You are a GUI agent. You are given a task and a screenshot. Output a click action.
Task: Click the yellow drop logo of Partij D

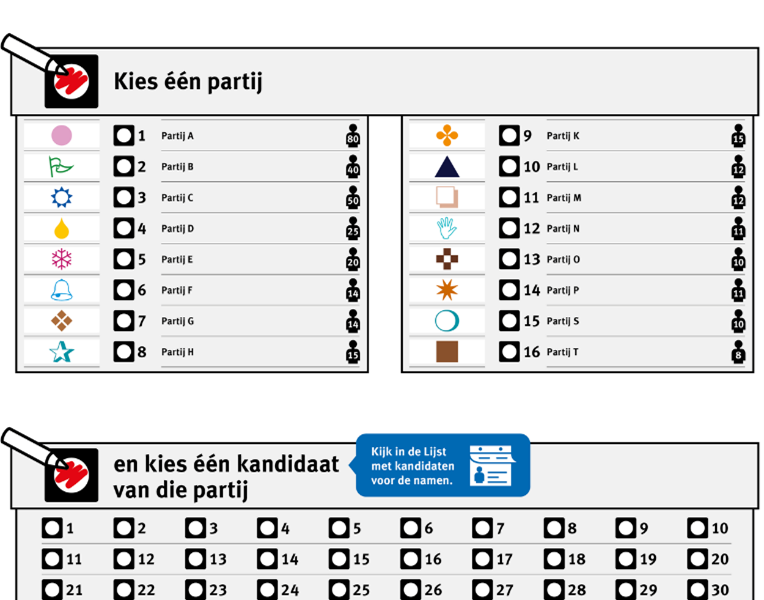tap(61, 229)
